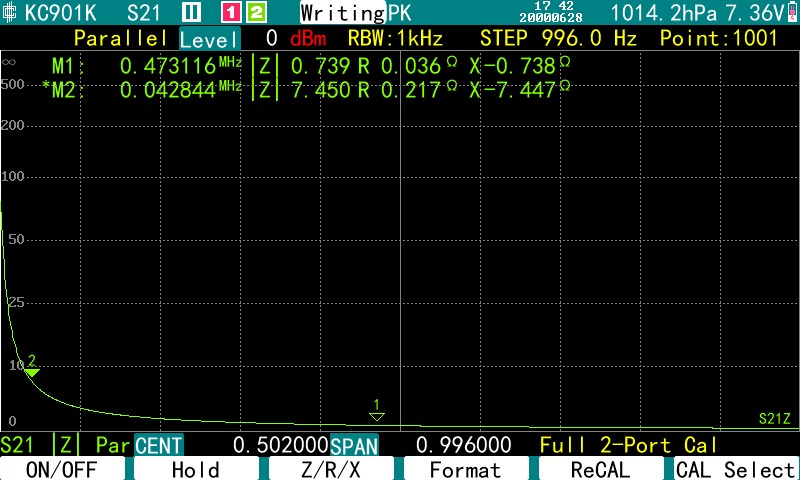
Task: Select the highlighted Level field
Action: (x=209, y=39)
